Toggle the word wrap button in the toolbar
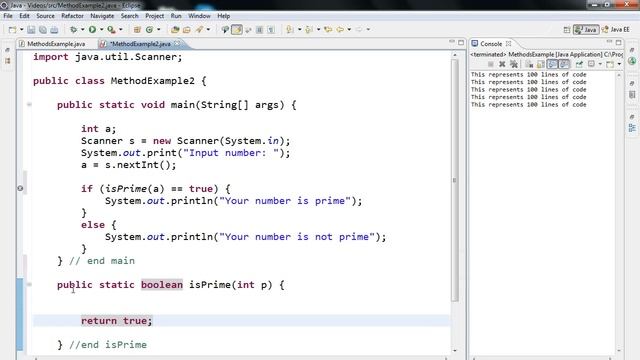The height and width of the screenshot is (360, 640). tap(248, 29)
